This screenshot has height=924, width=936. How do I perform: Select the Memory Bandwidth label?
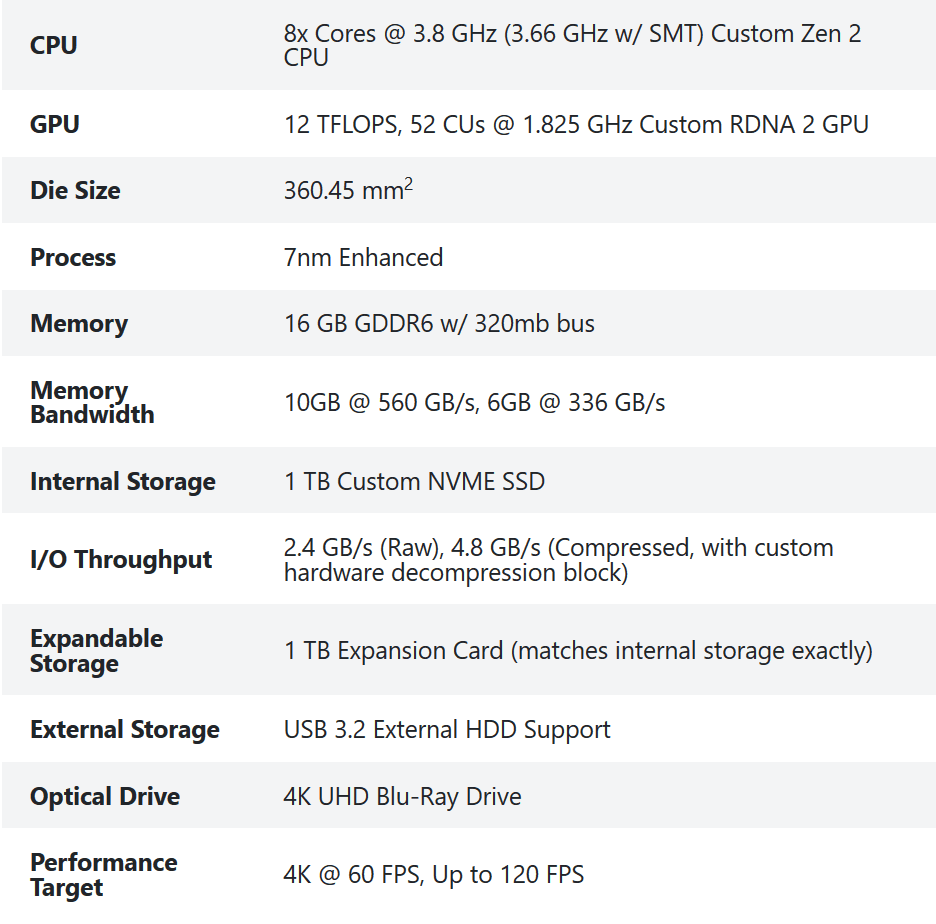click(92, 402)
